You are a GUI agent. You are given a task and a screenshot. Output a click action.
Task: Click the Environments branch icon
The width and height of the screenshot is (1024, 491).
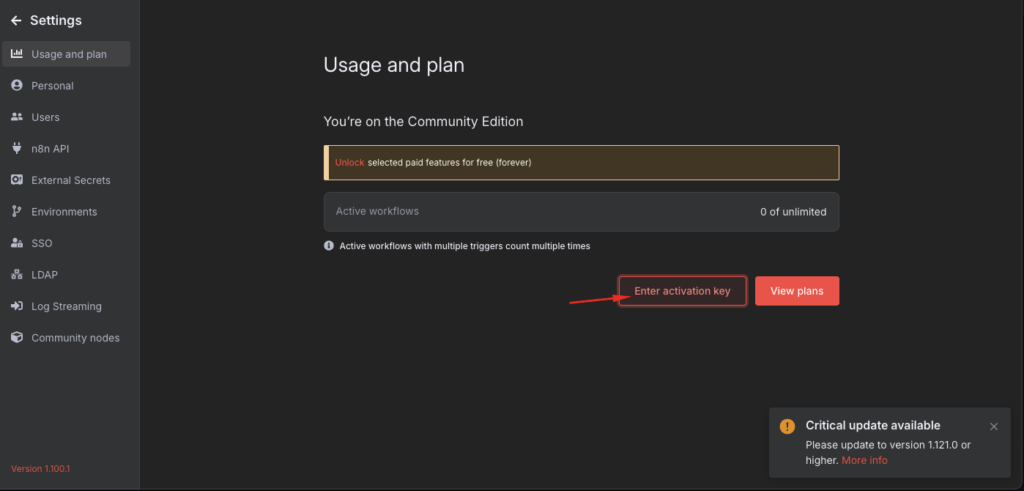click(16, 212)
